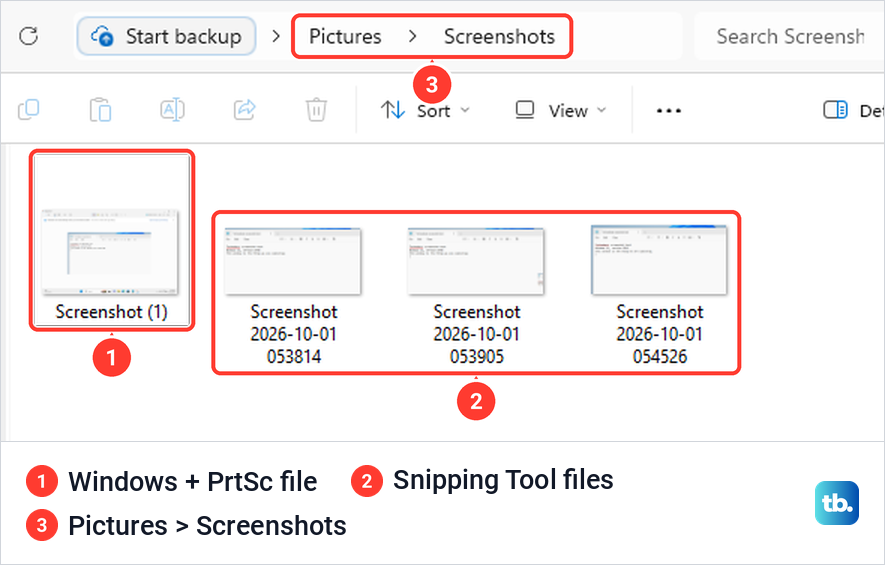Click file name ending 053905

pyautogui.click(x=476, y=334)
